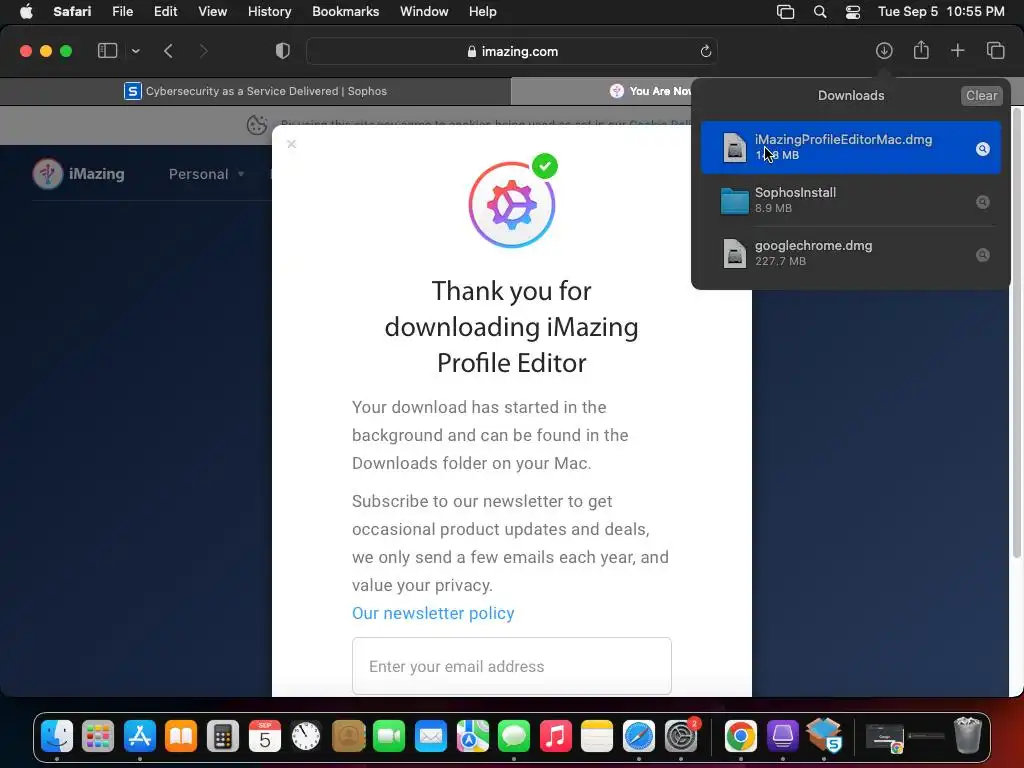Image resolution: width=1024 pixels, height=768 pixels.
Task: Clear the downloads list
Action: coord(981,95)
